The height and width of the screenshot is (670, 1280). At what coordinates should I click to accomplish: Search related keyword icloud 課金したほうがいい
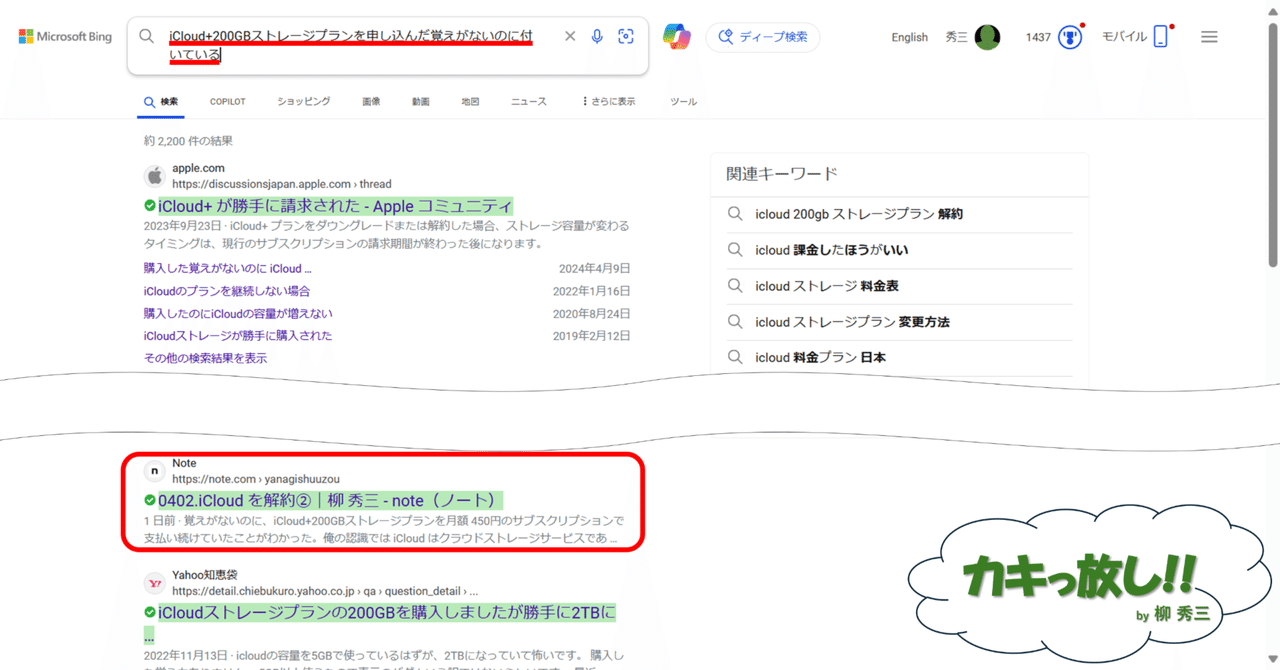click(x=832, y=250)
